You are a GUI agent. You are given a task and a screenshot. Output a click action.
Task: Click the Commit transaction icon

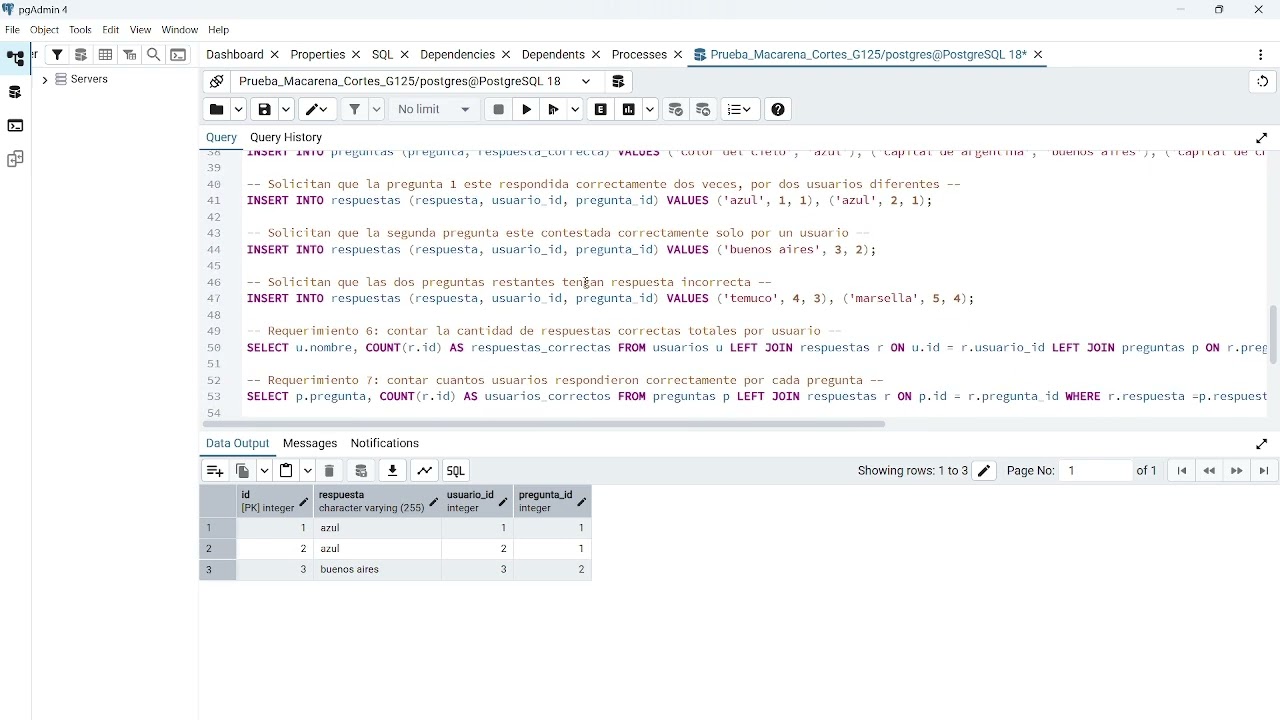pos(677,110)
